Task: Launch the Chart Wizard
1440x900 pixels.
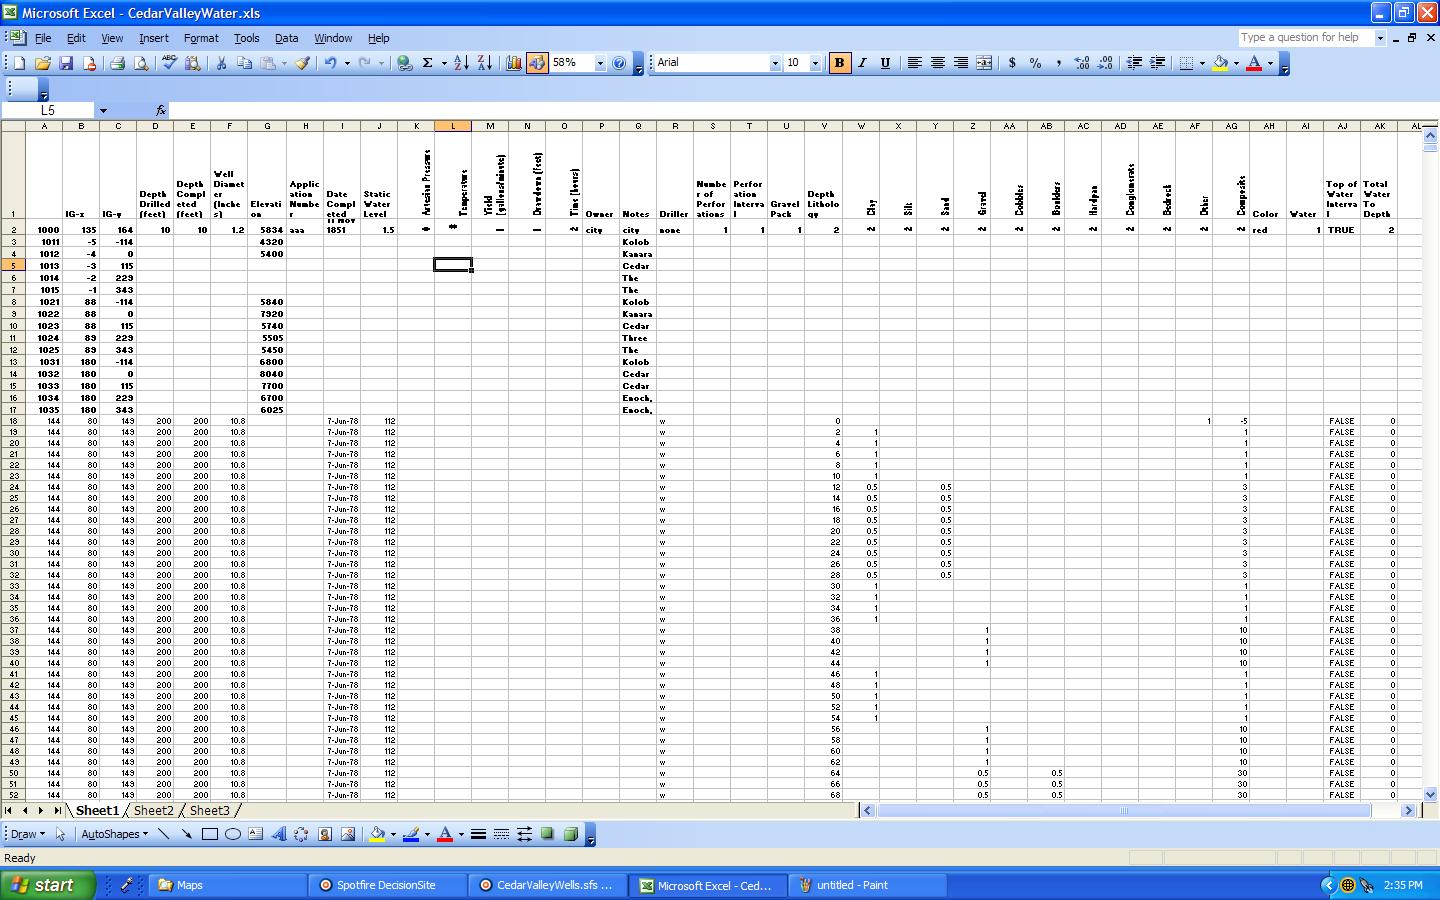Action: click(514, 63)
